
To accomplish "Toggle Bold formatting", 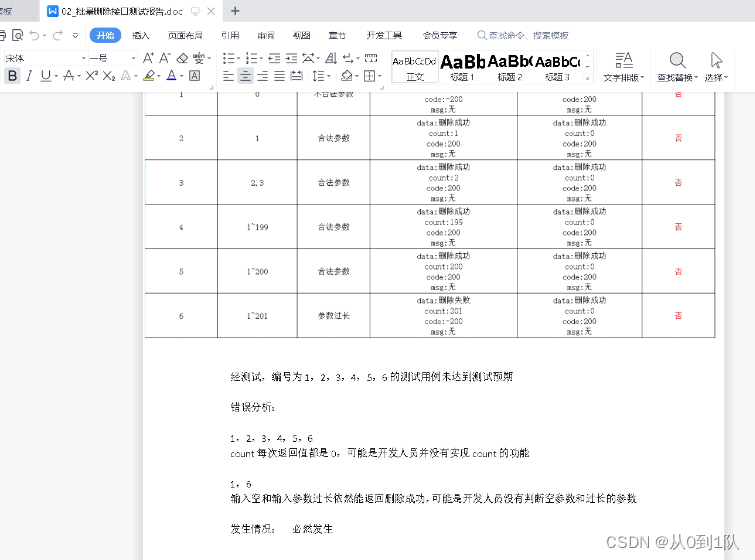I will click(x=13, y=76).
